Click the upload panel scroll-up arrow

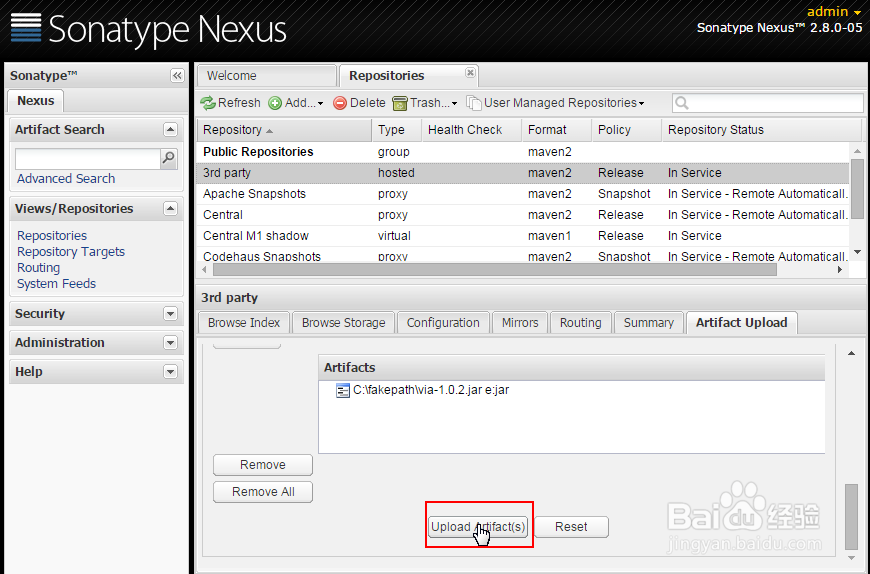852,353
